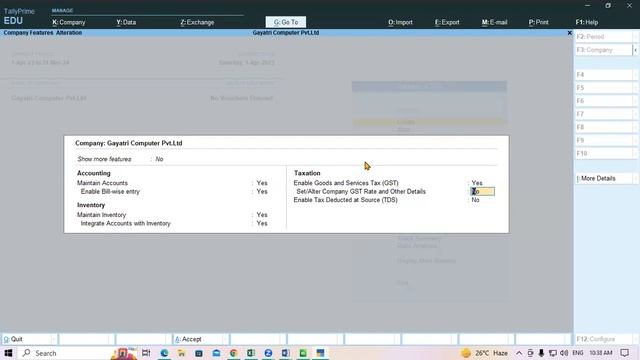
Task: Open the O: Import menu
Action: pos(400,22)
